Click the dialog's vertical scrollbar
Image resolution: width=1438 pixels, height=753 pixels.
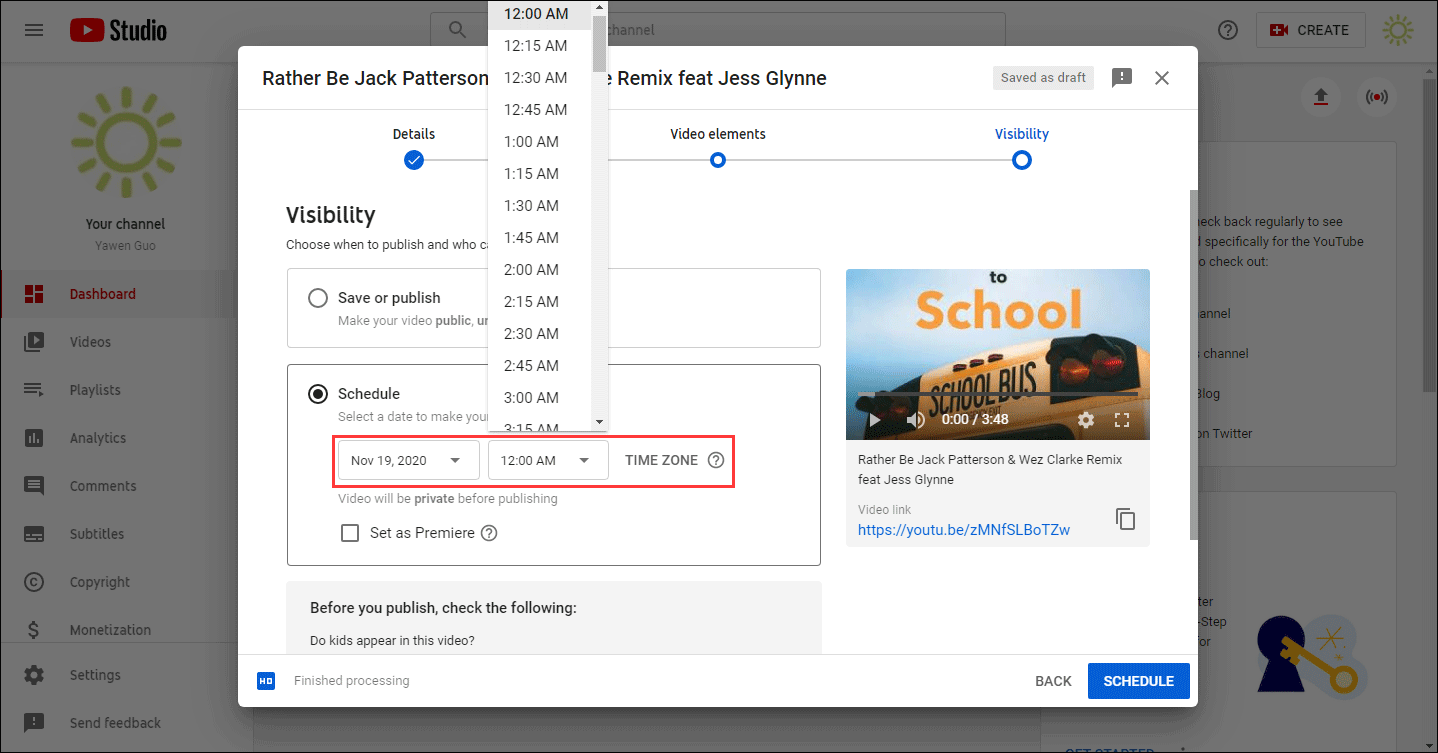click(x=1192, y=365)
